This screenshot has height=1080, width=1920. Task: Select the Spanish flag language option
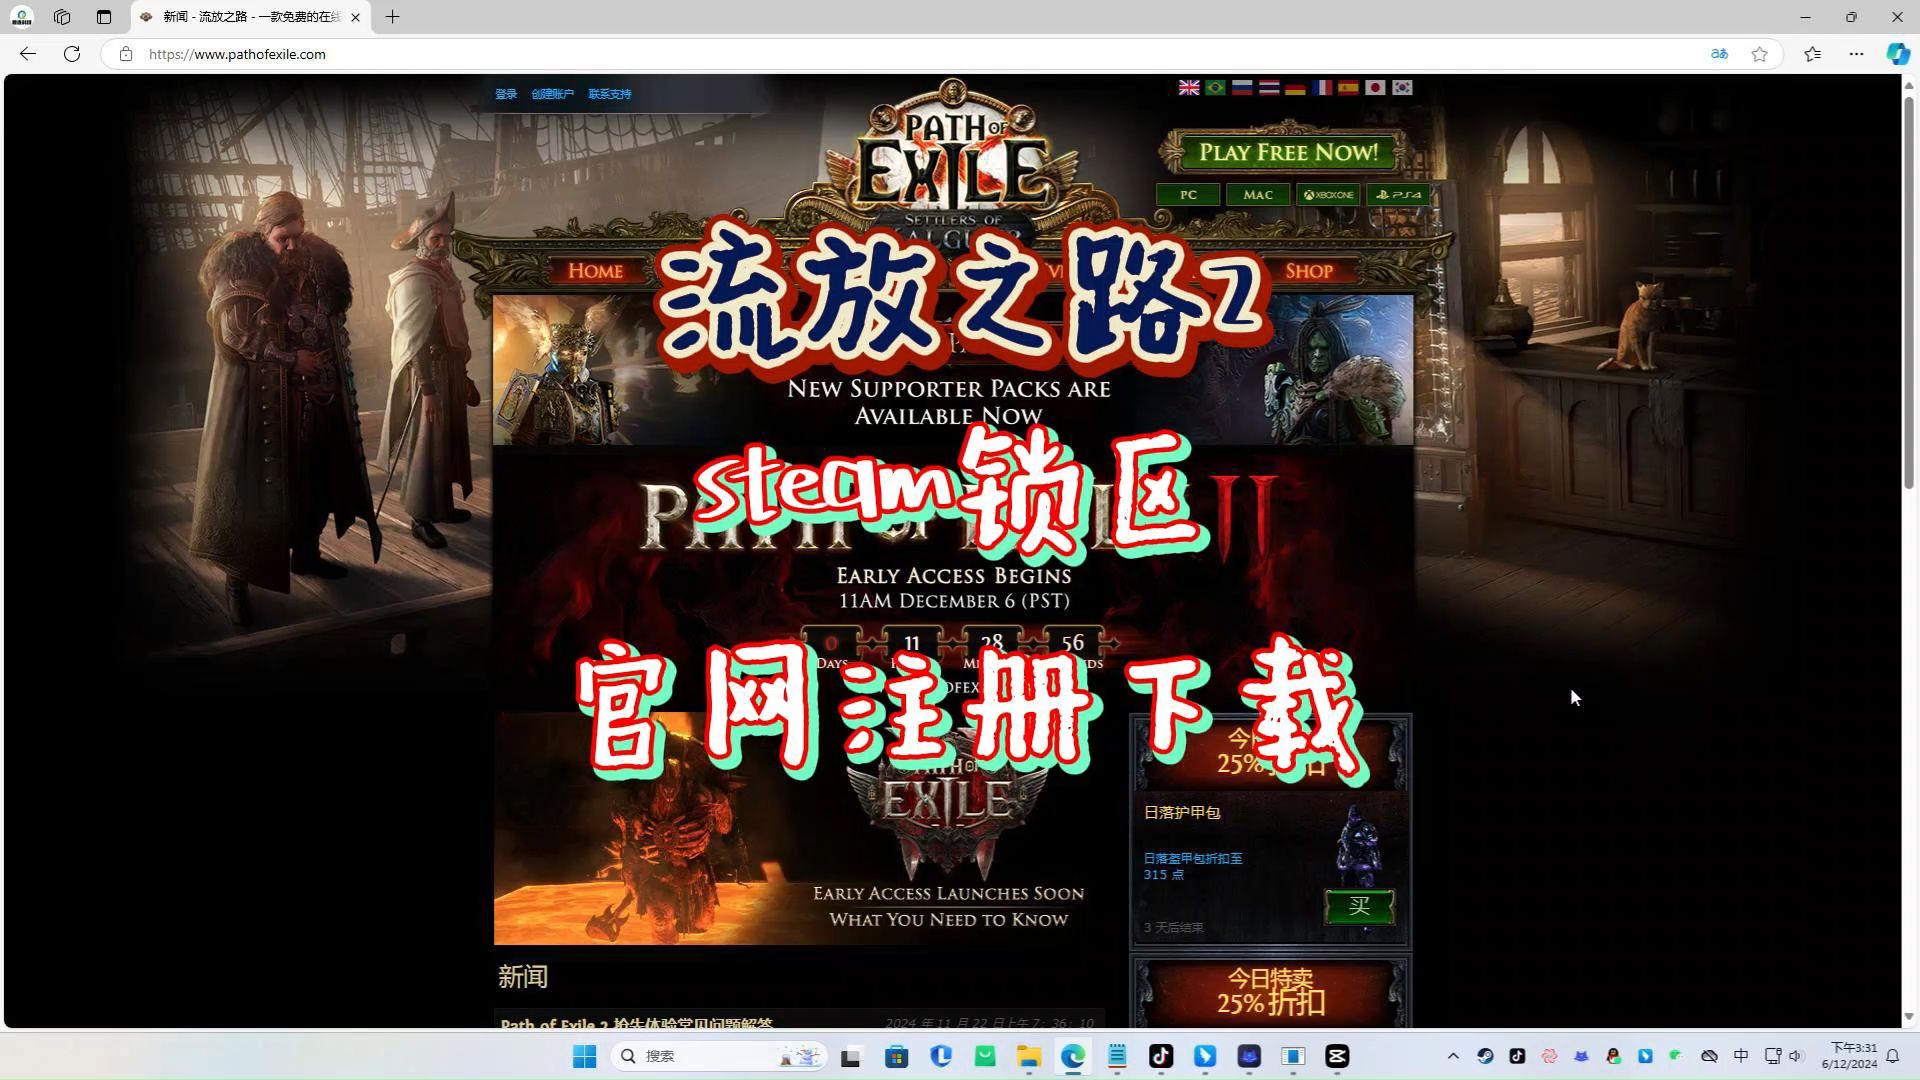pos(1348,88)
